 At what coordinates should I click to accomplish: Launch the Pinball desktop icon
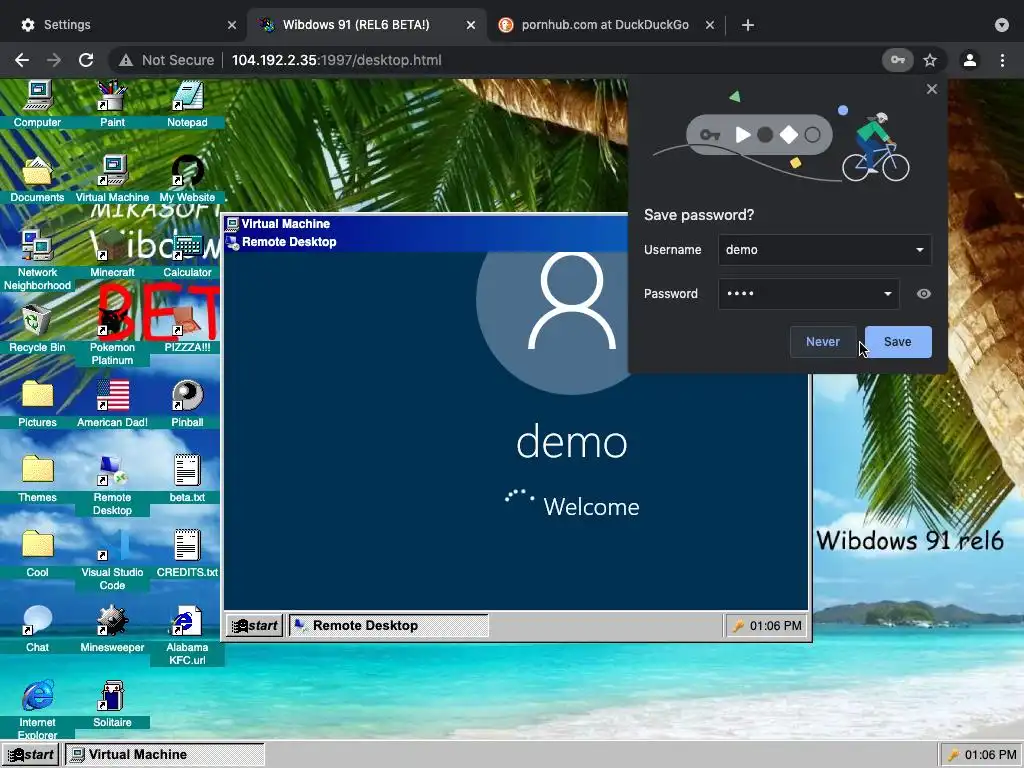click(x=187, y=404)
